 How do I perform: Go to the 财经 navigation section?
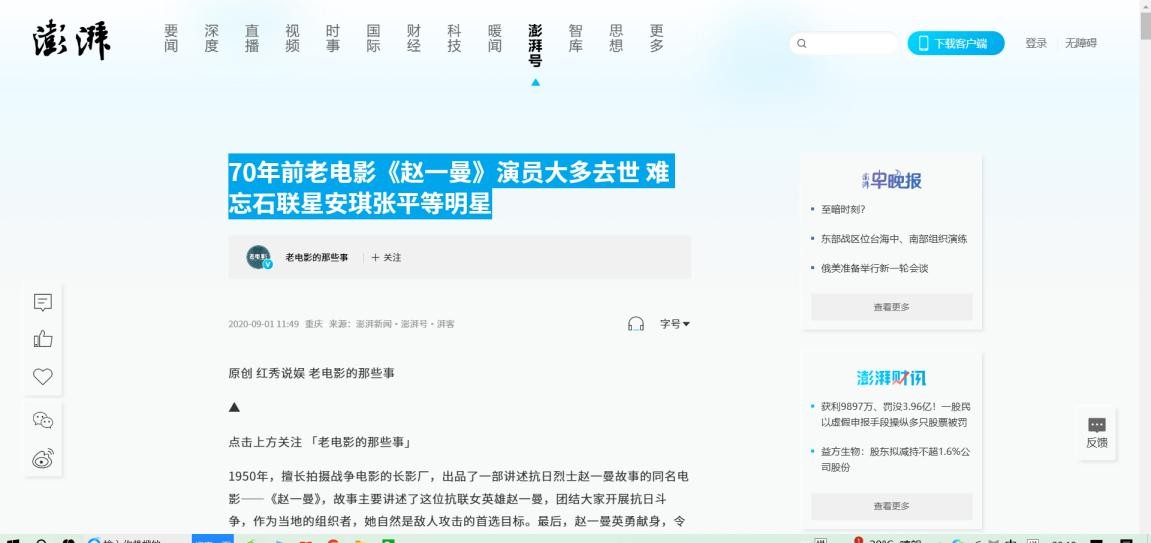click(x=414, y=38)
